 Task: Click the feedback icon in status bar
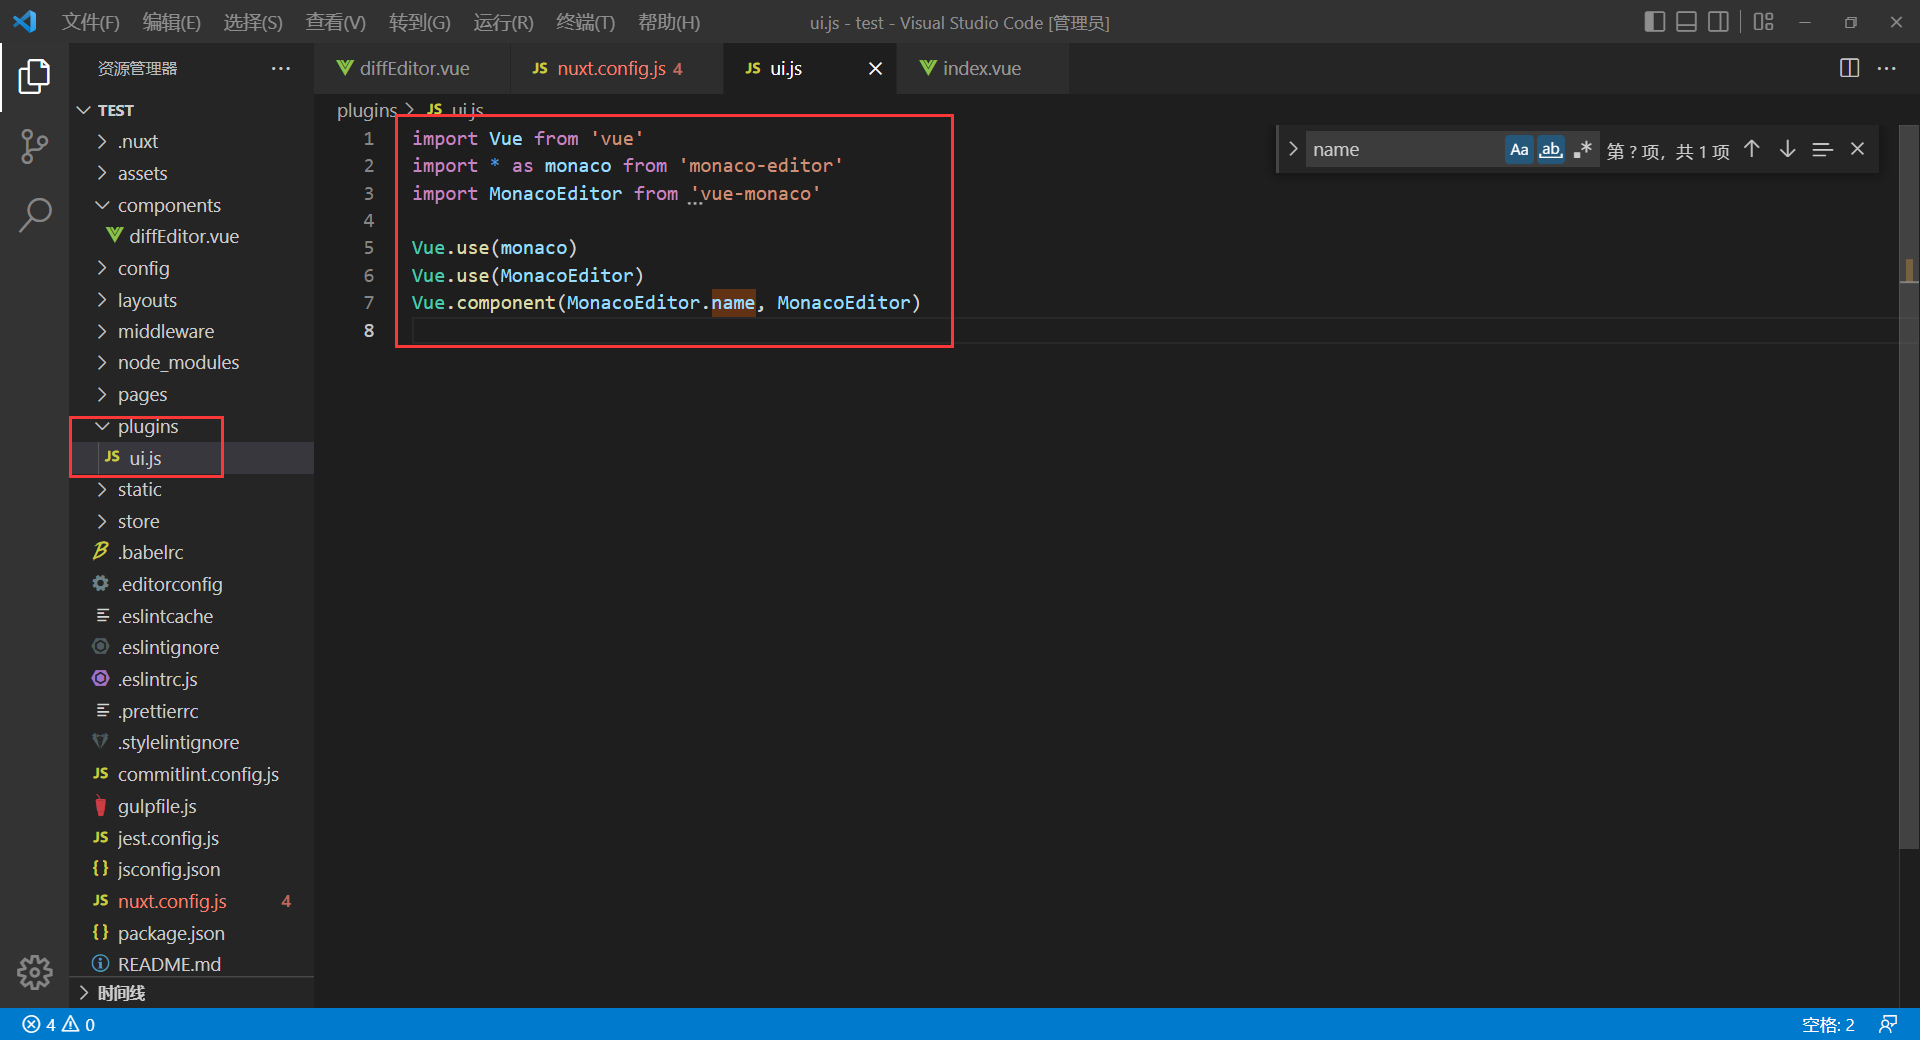pyautogui.click(x=1888, y=1025)
